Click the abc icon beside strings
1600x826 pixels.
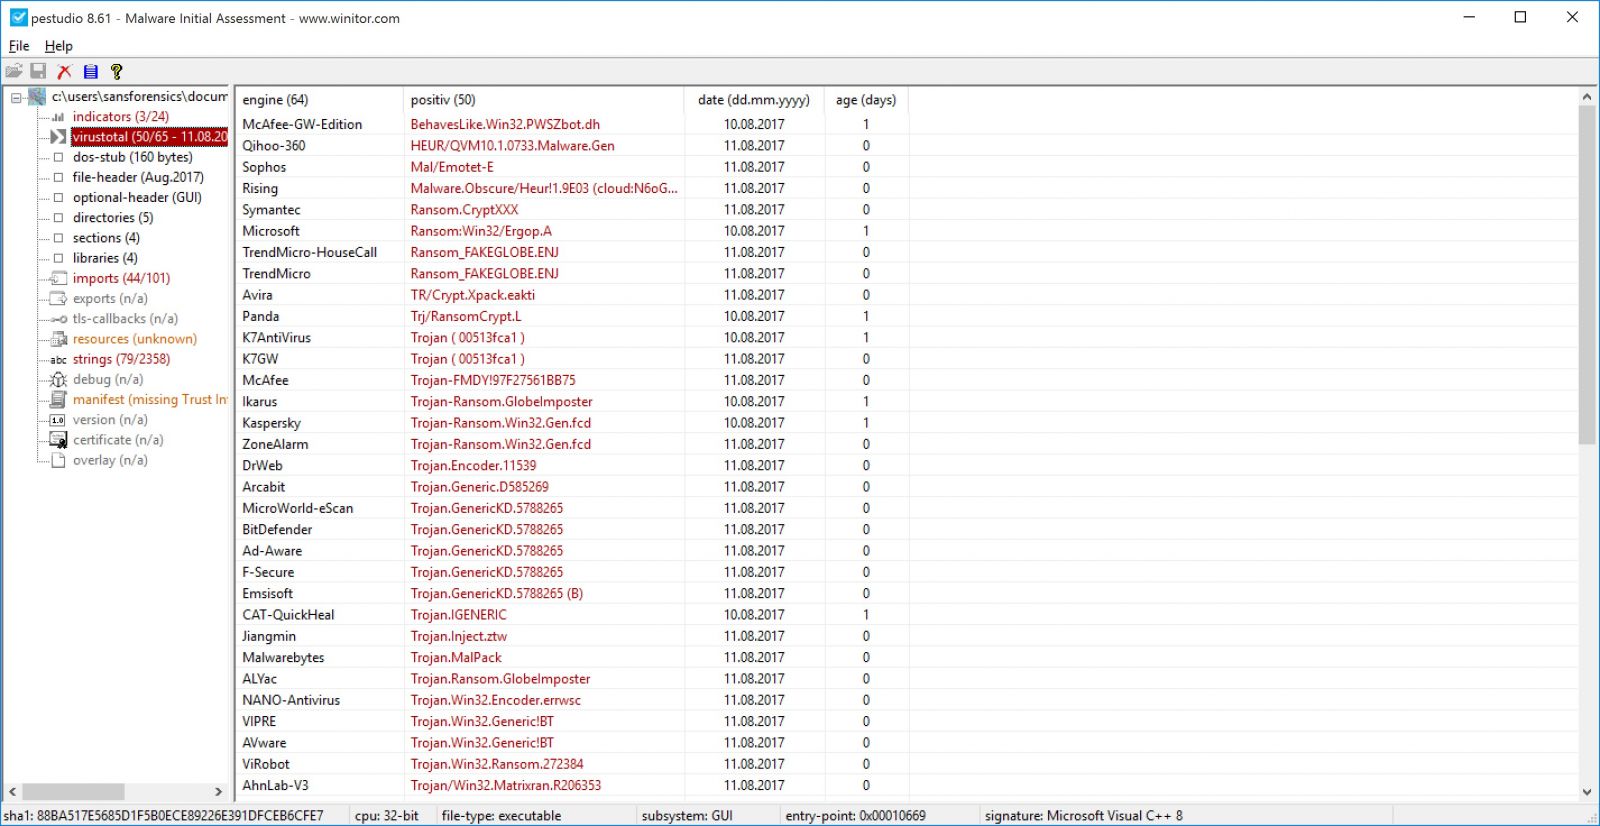point(58,359)
